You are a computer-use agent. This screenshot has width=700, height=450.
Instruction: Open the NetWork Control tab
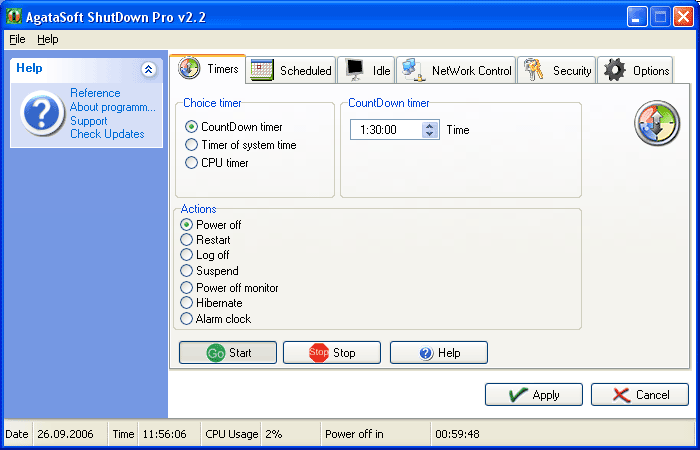(x=456, y=70)
